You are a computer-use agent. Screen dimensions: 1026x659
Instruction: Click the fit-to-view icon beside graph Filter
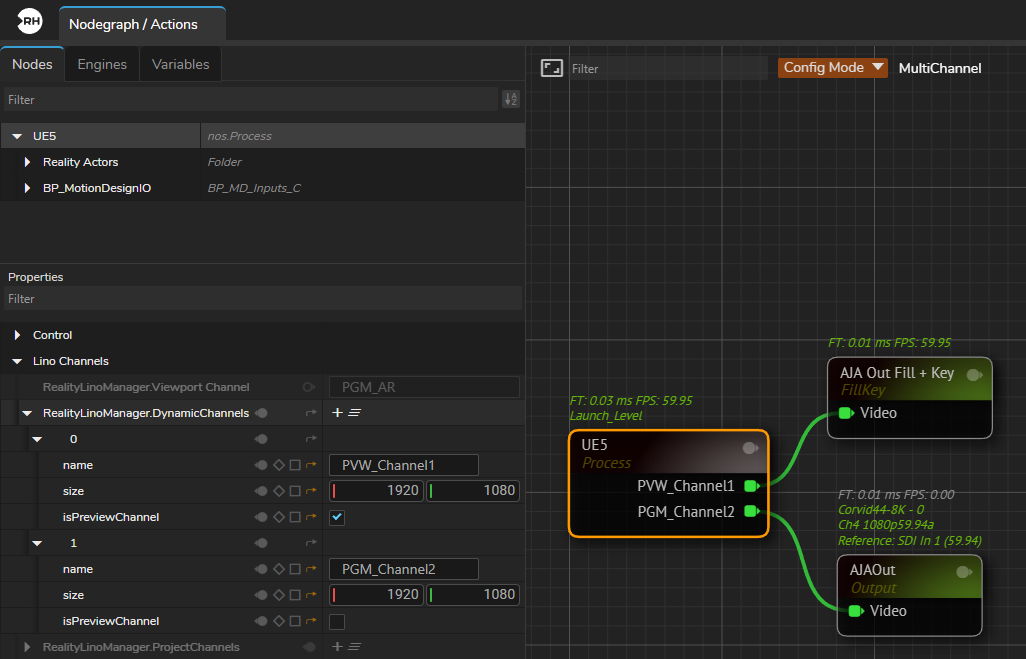click(551, 68)
